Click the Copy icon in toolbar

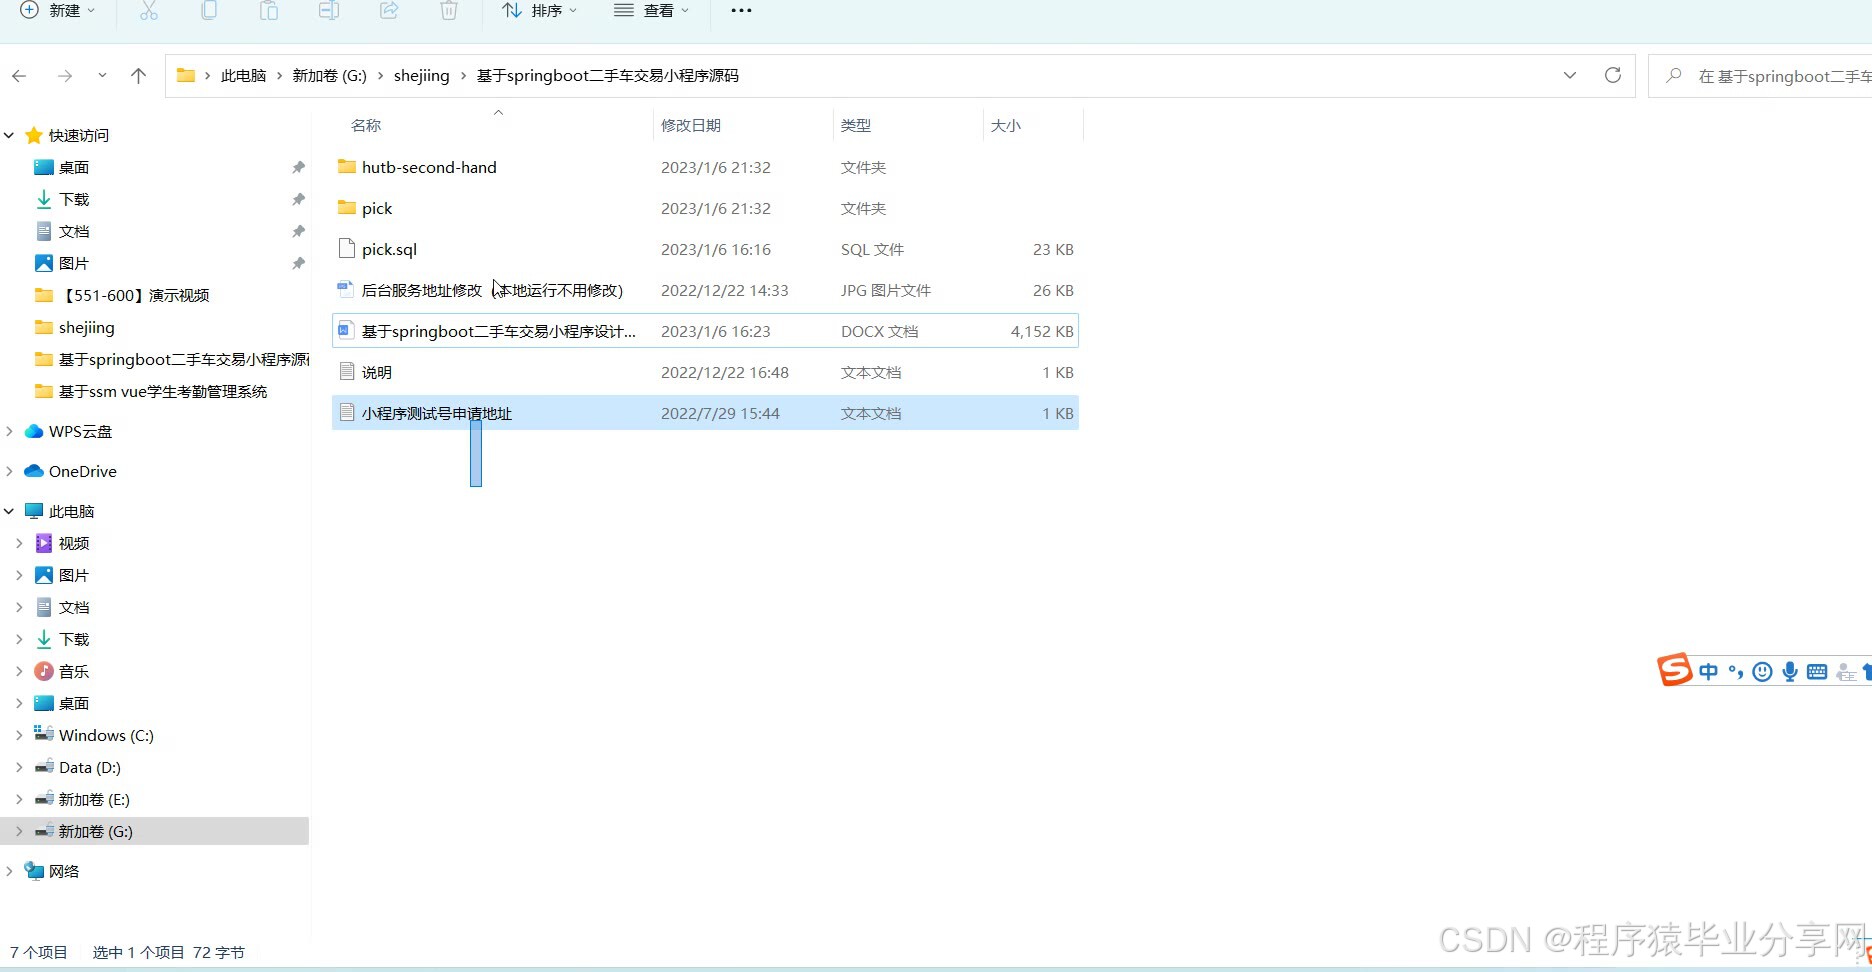(209, 10)
